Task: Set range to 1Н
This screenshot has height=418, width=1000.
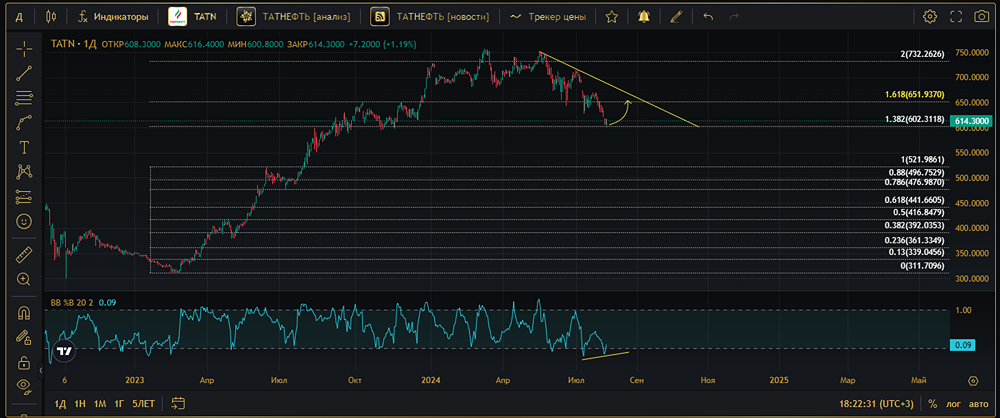Action: [80, 403]
